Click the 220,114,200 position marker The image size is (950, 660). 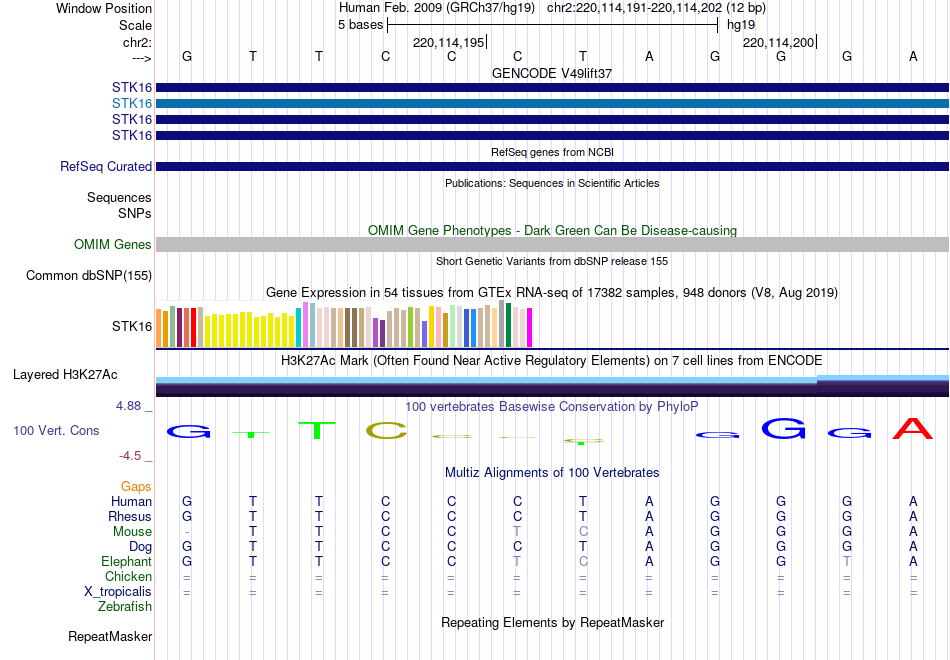[779, 42]
